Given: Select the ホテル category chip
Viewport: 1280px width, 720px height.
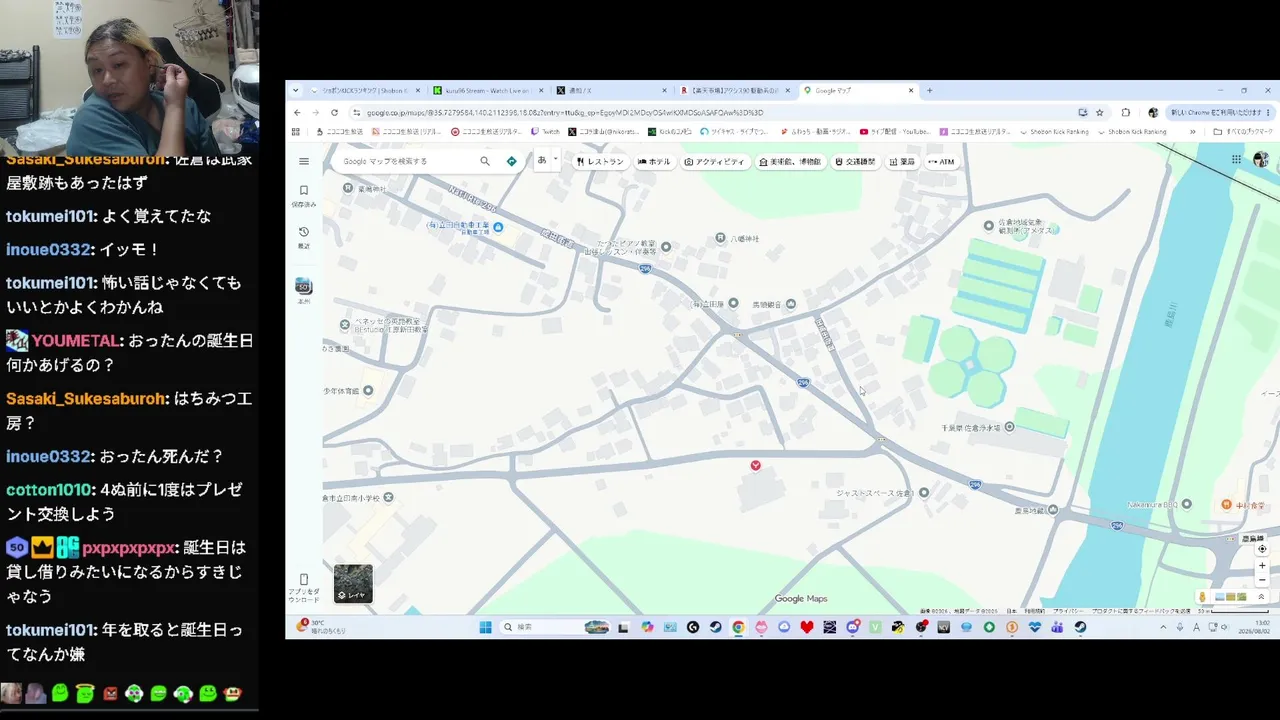Looking at the screenshot, I should [x=655, y=162].
